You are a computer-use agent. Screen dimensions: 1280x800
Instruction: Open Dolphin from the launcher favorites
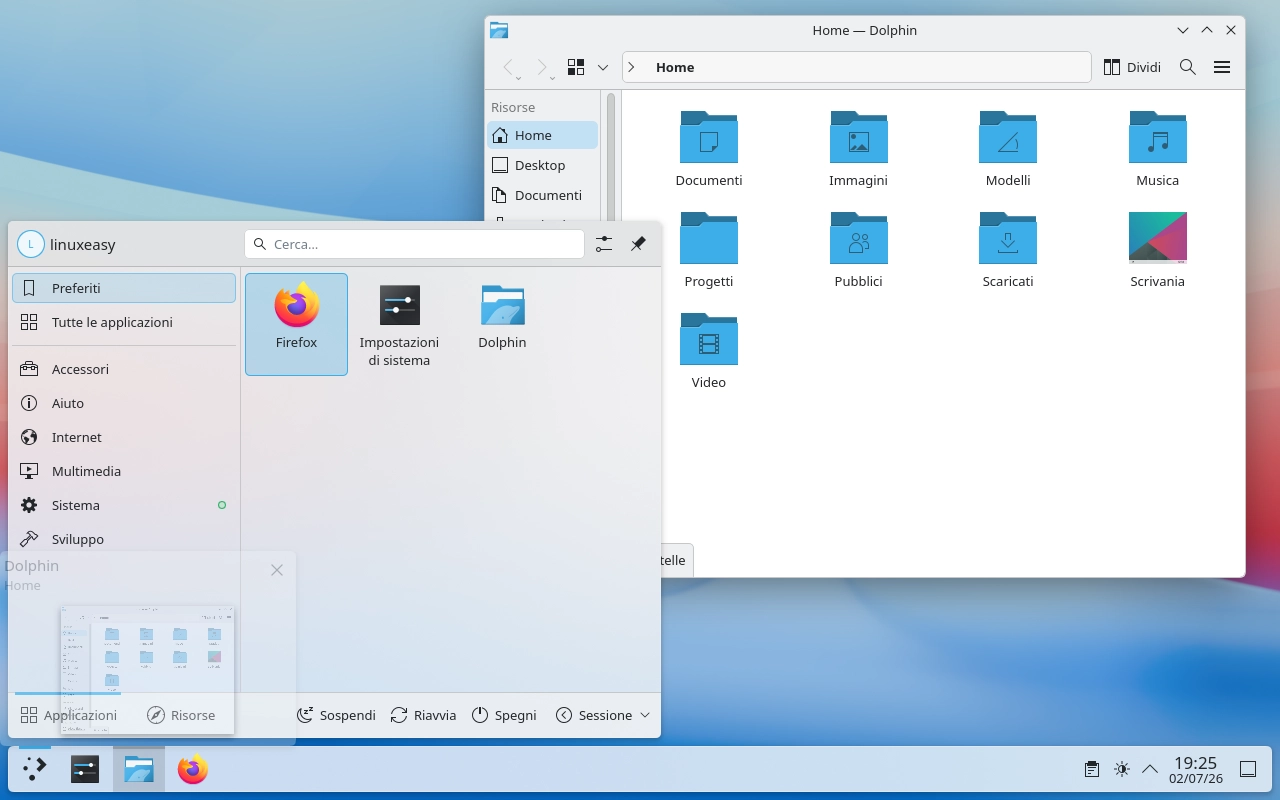pos(502,324)
